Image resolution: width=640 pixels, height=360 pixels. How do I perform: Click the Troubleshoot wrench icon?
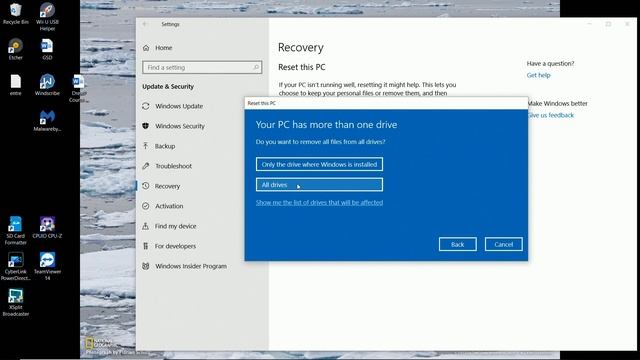(x=146, y=166)
